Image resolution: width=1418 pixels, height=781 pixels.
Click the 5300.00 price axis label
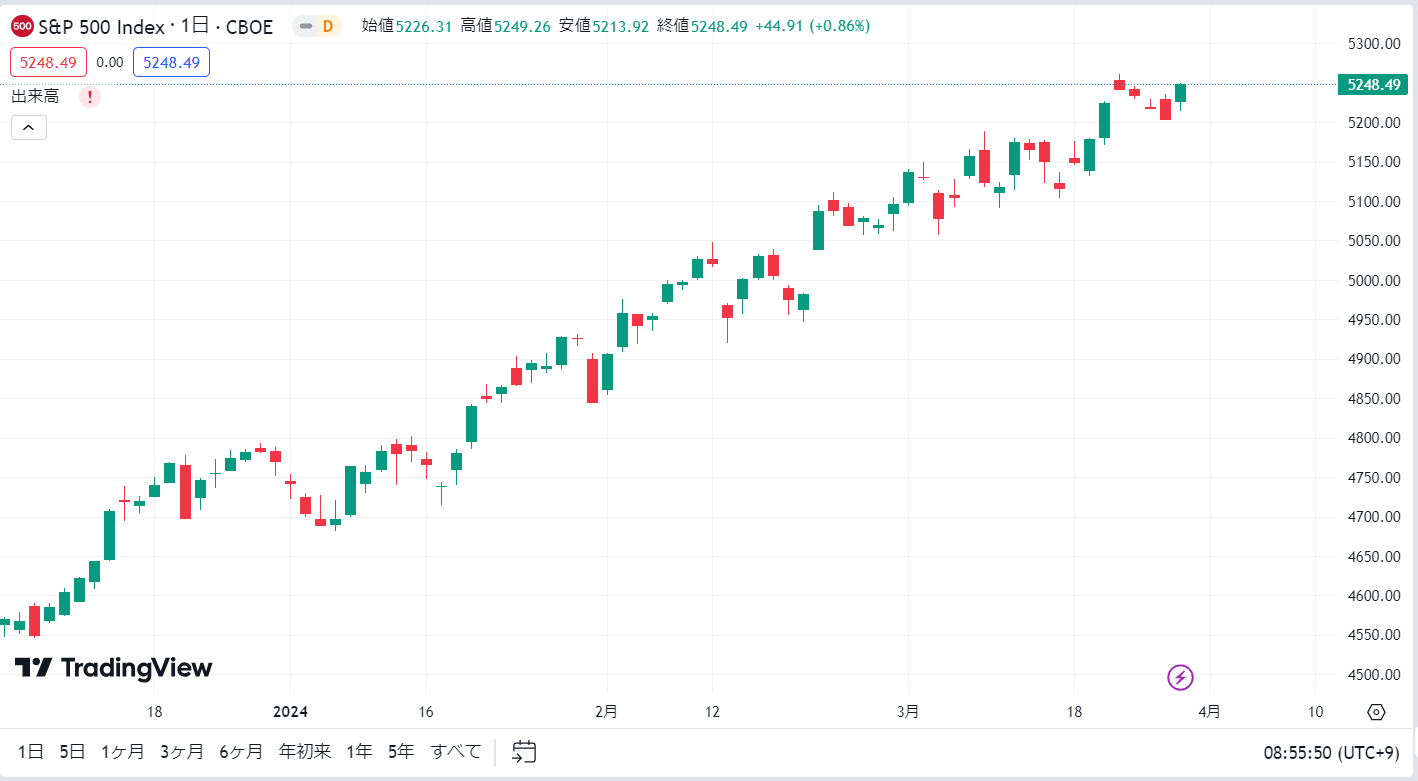tap(1372, 44)
